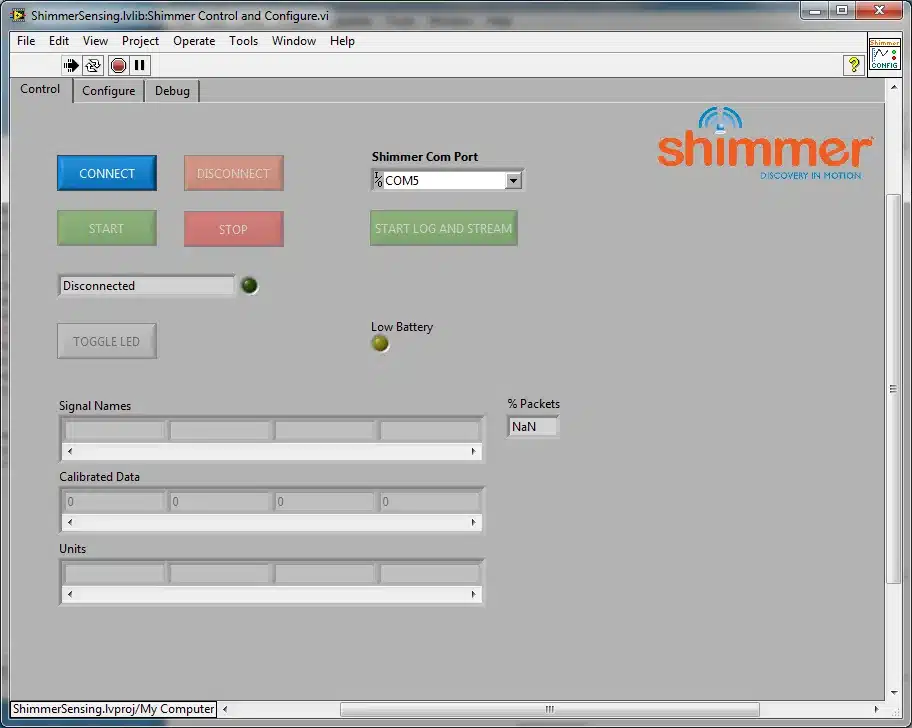
Task: Click the Pause toolbar icon
Action: click(140, 65)
